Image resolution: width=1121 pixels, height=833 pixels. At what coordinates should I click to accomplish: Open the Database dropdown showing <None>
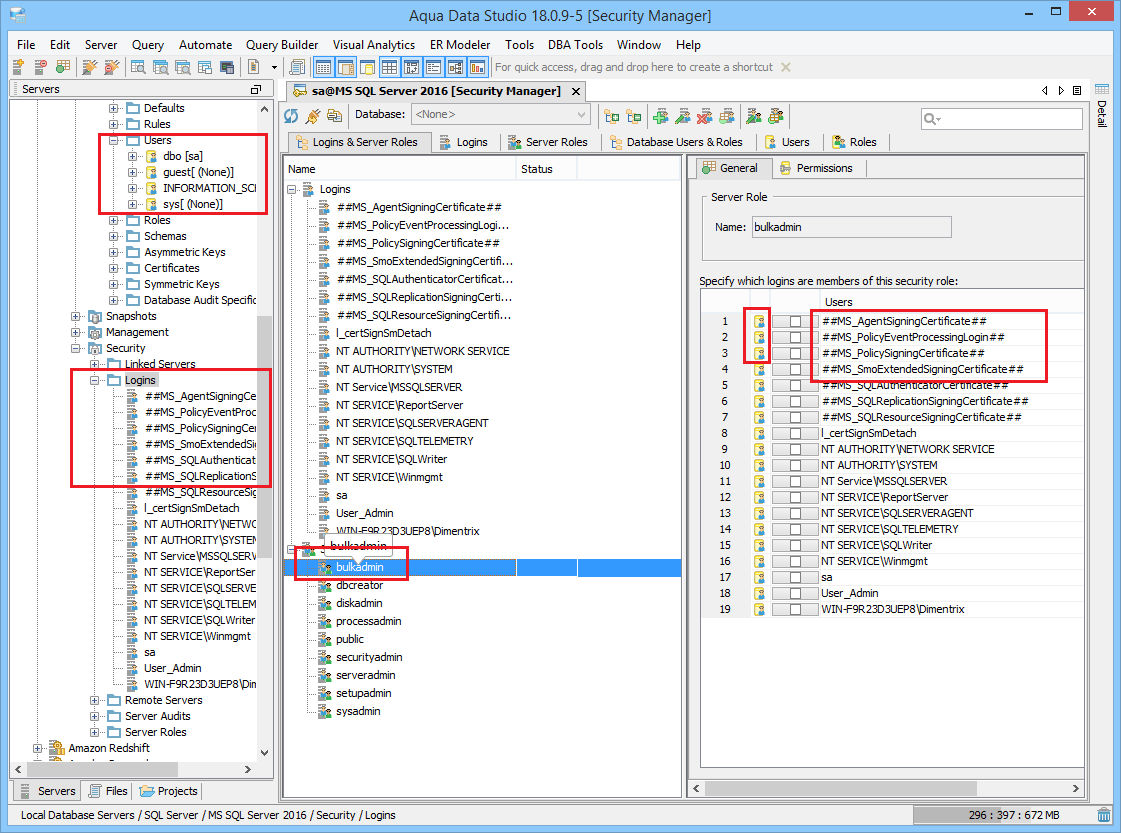(x=500, y=114)
